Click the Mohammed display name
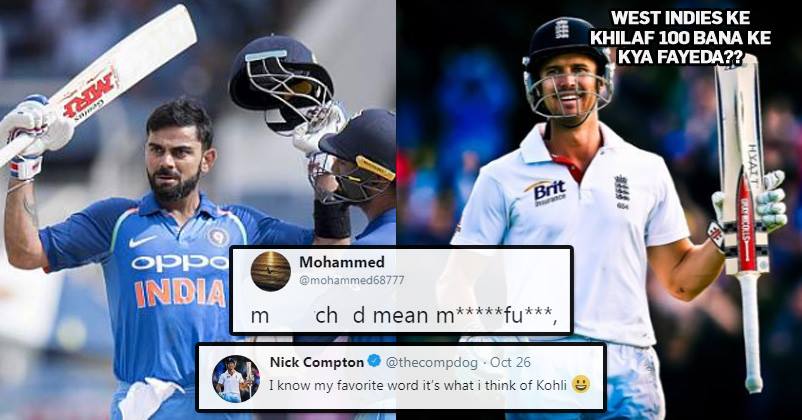Screen dimensions: 802x420 (x=342, y=262)
